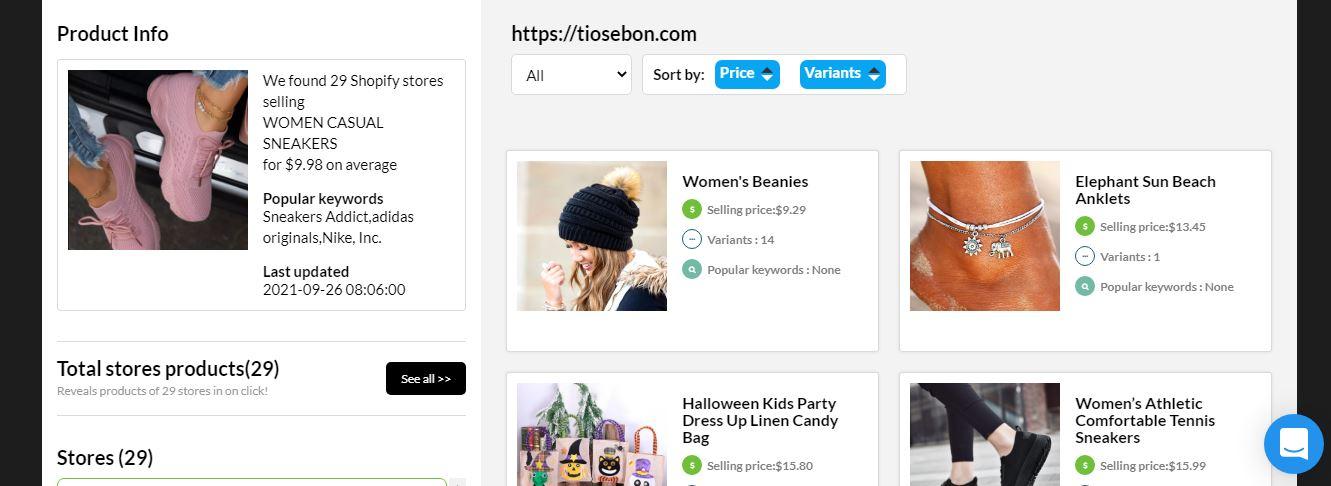The height and width of the screenshot is (486, 1331).
Task: Click the variants icon for Elephant Sun Beach Anklets
Action: (1085, 256)
